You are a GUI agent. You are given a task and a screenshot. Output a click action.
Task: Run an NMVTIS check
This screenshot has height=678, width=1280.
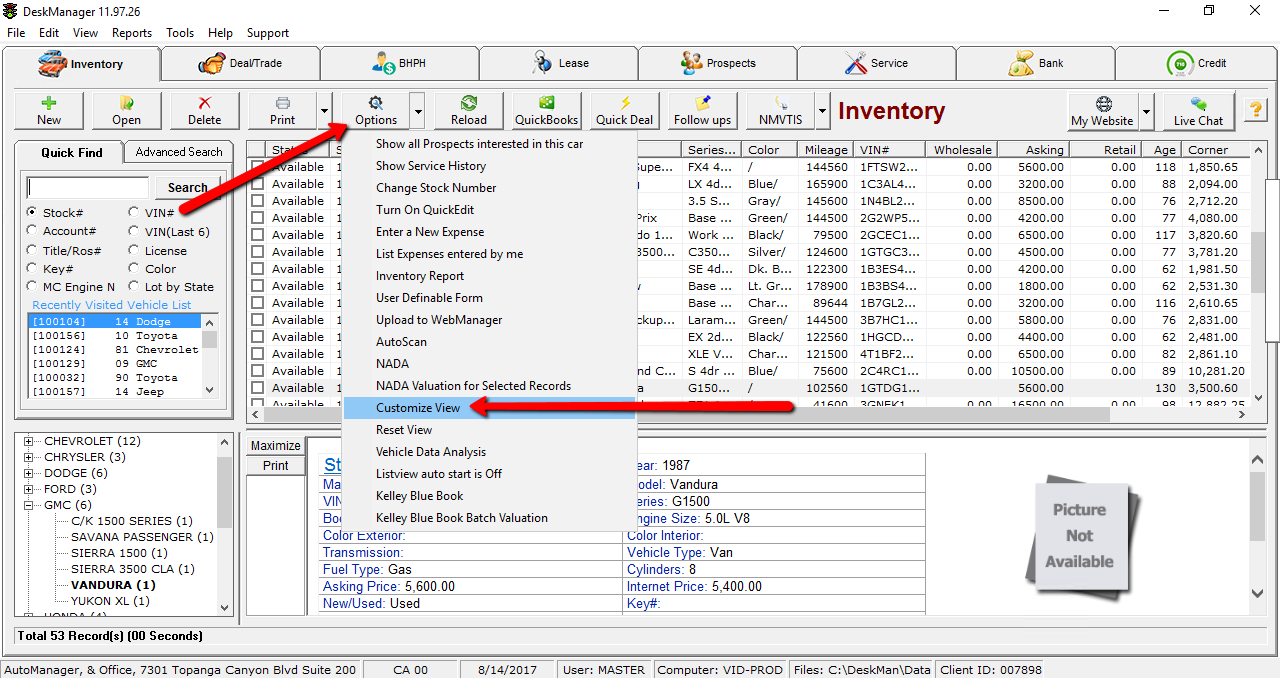pos(781,110)
